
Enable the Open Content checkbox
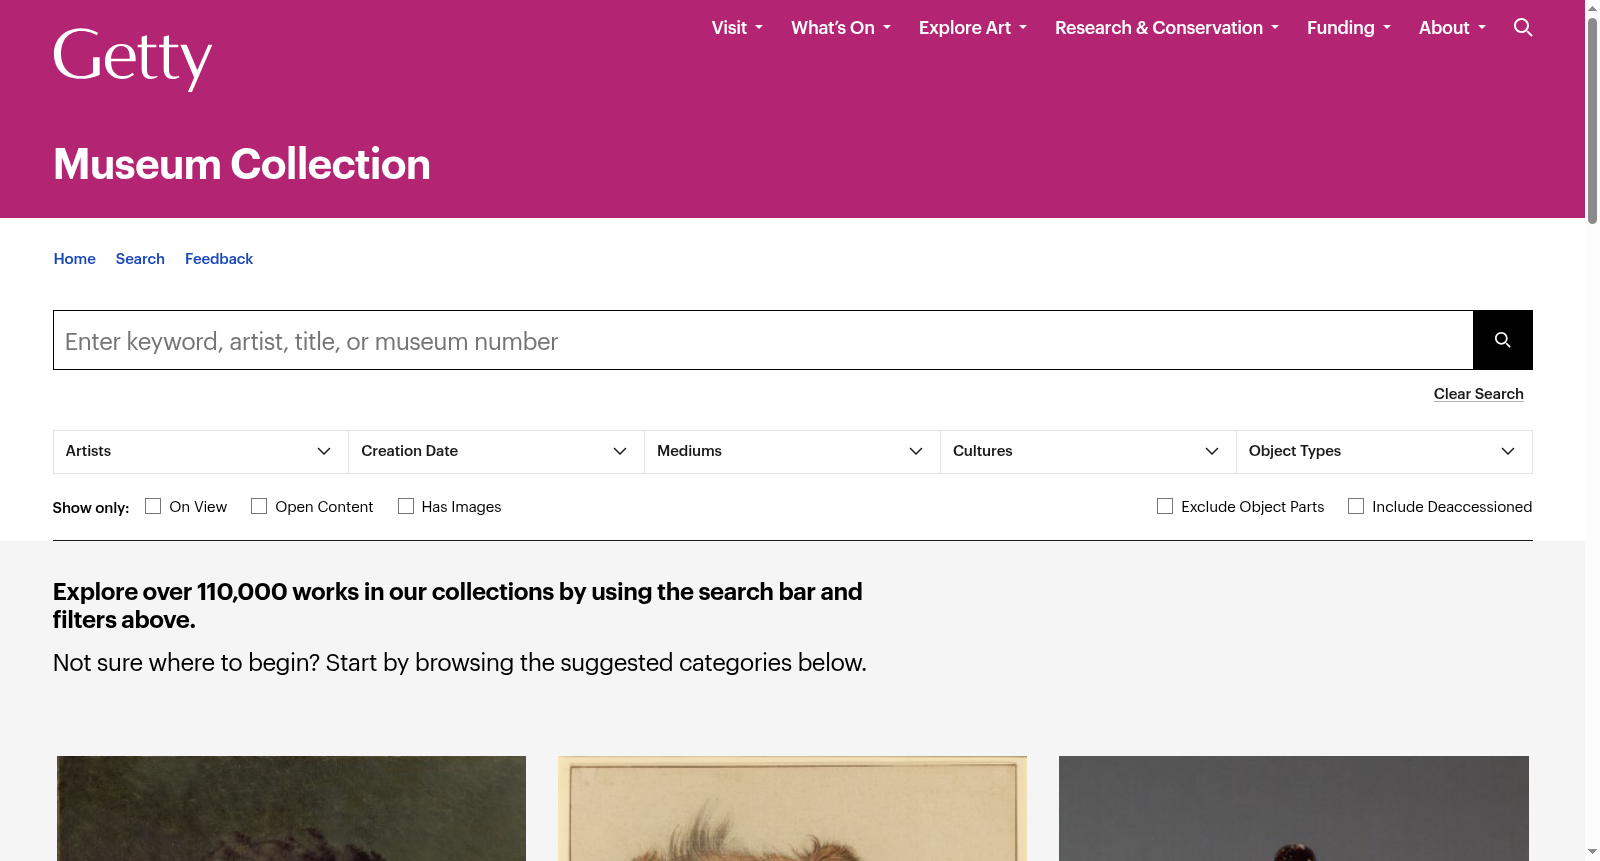coord(259,506)
